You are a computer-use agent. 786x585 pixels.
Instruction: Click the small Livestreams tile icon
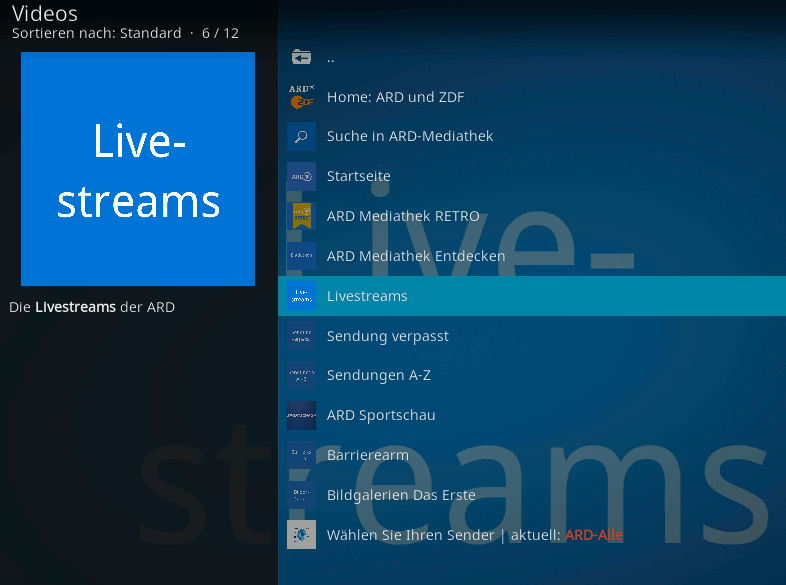(301, 296)
